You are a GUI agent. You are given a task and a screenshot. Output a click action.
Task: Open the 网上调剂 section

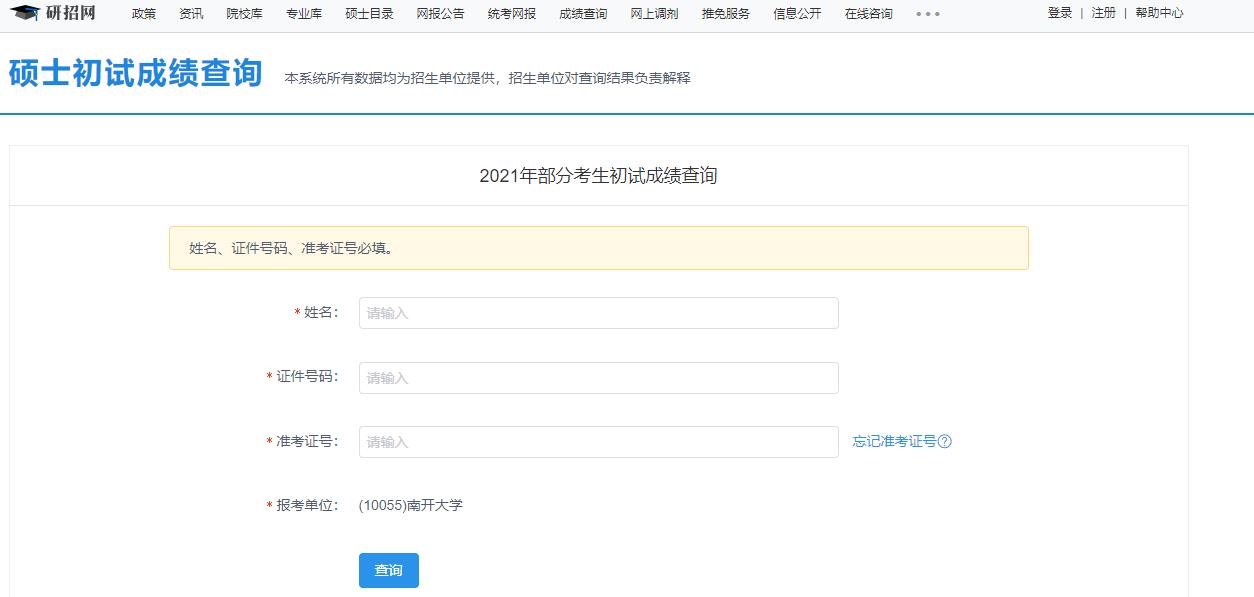(654, 14)
